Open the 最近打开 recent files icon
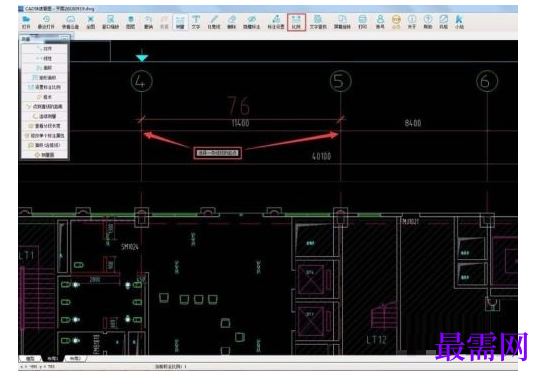547x378 pixels. click(46, 22)
